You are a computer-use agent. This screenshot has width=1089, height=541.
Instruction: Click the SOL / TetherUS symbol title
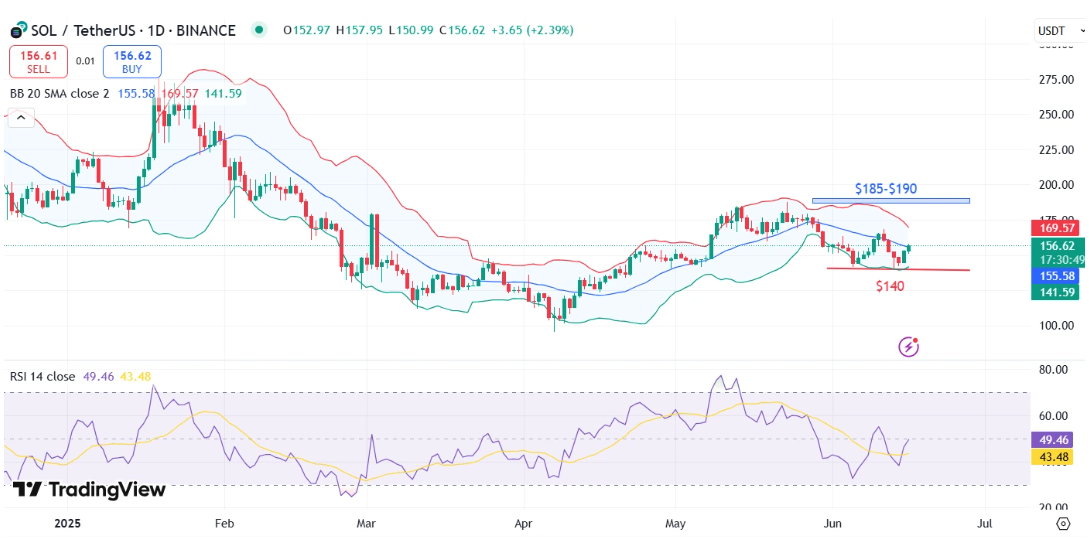pyautogui.click(x=133, y=30)
